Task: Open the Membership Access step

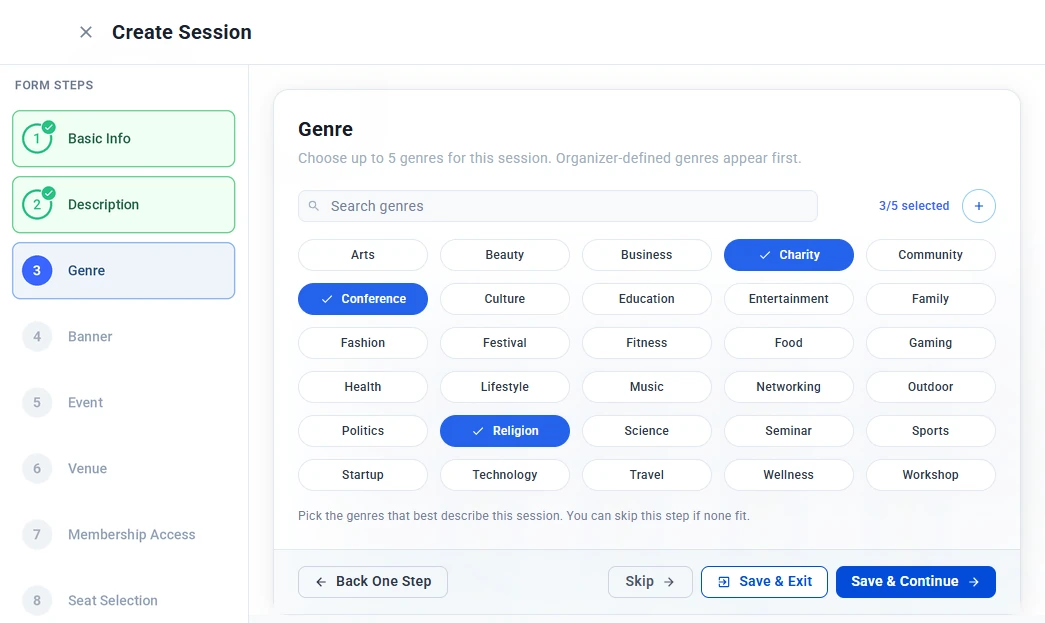Action: click(123, 534)
